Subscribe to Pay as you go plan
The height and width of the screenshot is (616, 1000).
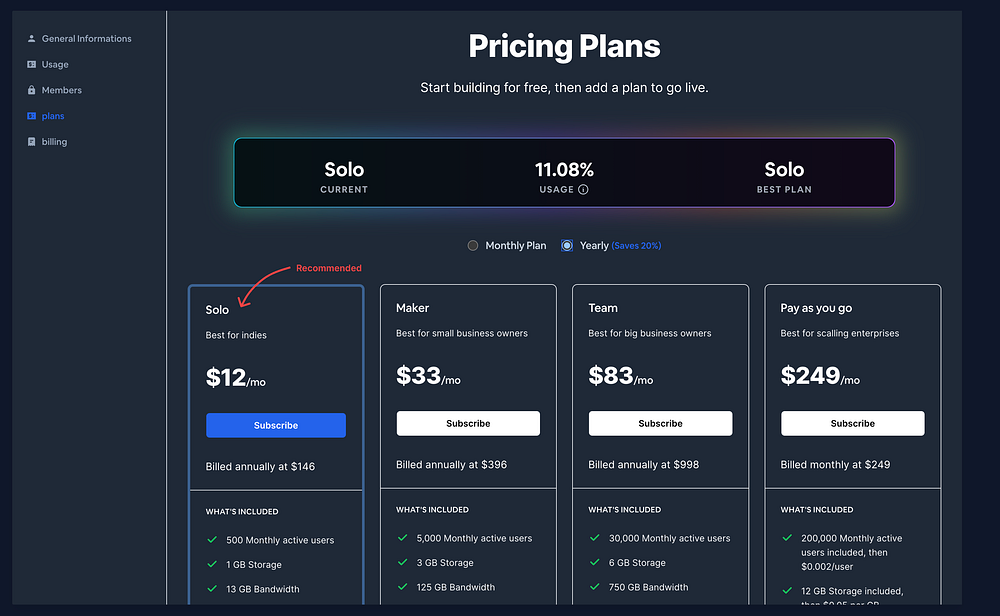coord(852,424)
